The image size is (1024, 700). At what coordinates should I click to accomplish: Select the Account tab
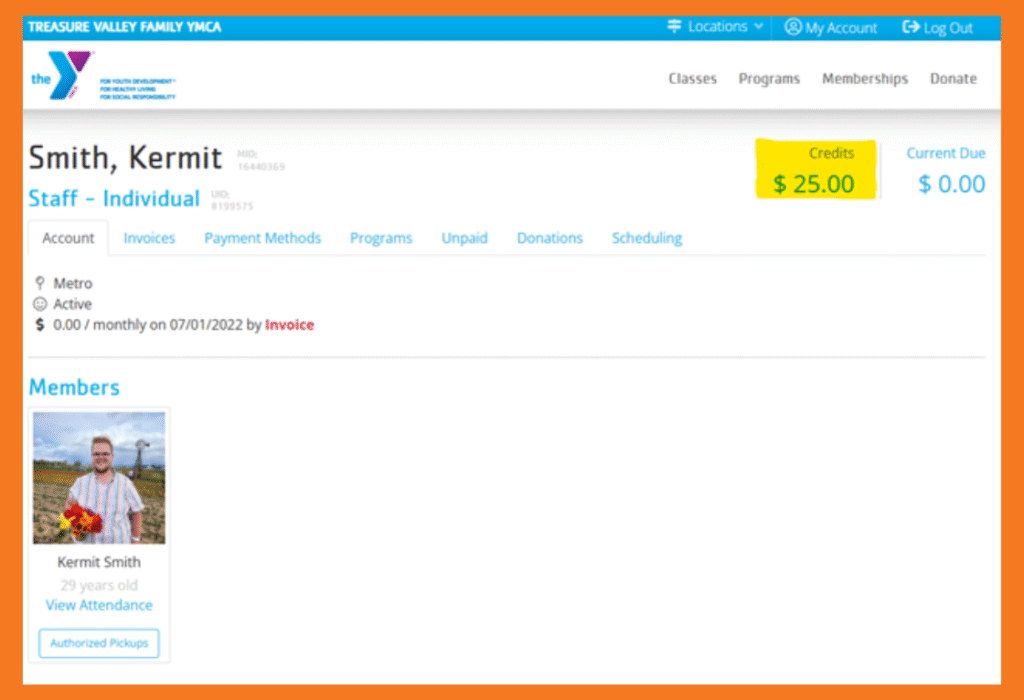[68, 238]
